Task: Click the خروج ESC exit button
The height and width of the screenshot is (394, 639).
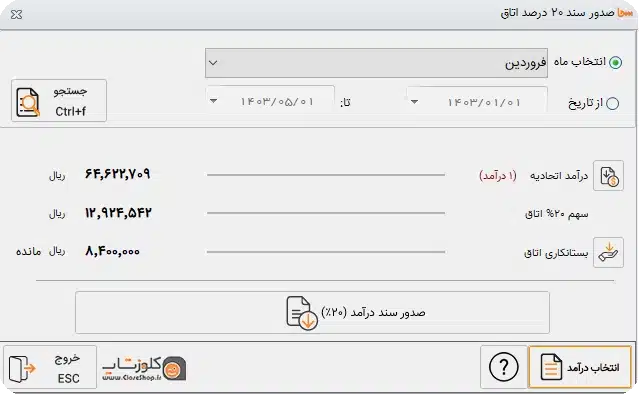Action: 50,367
